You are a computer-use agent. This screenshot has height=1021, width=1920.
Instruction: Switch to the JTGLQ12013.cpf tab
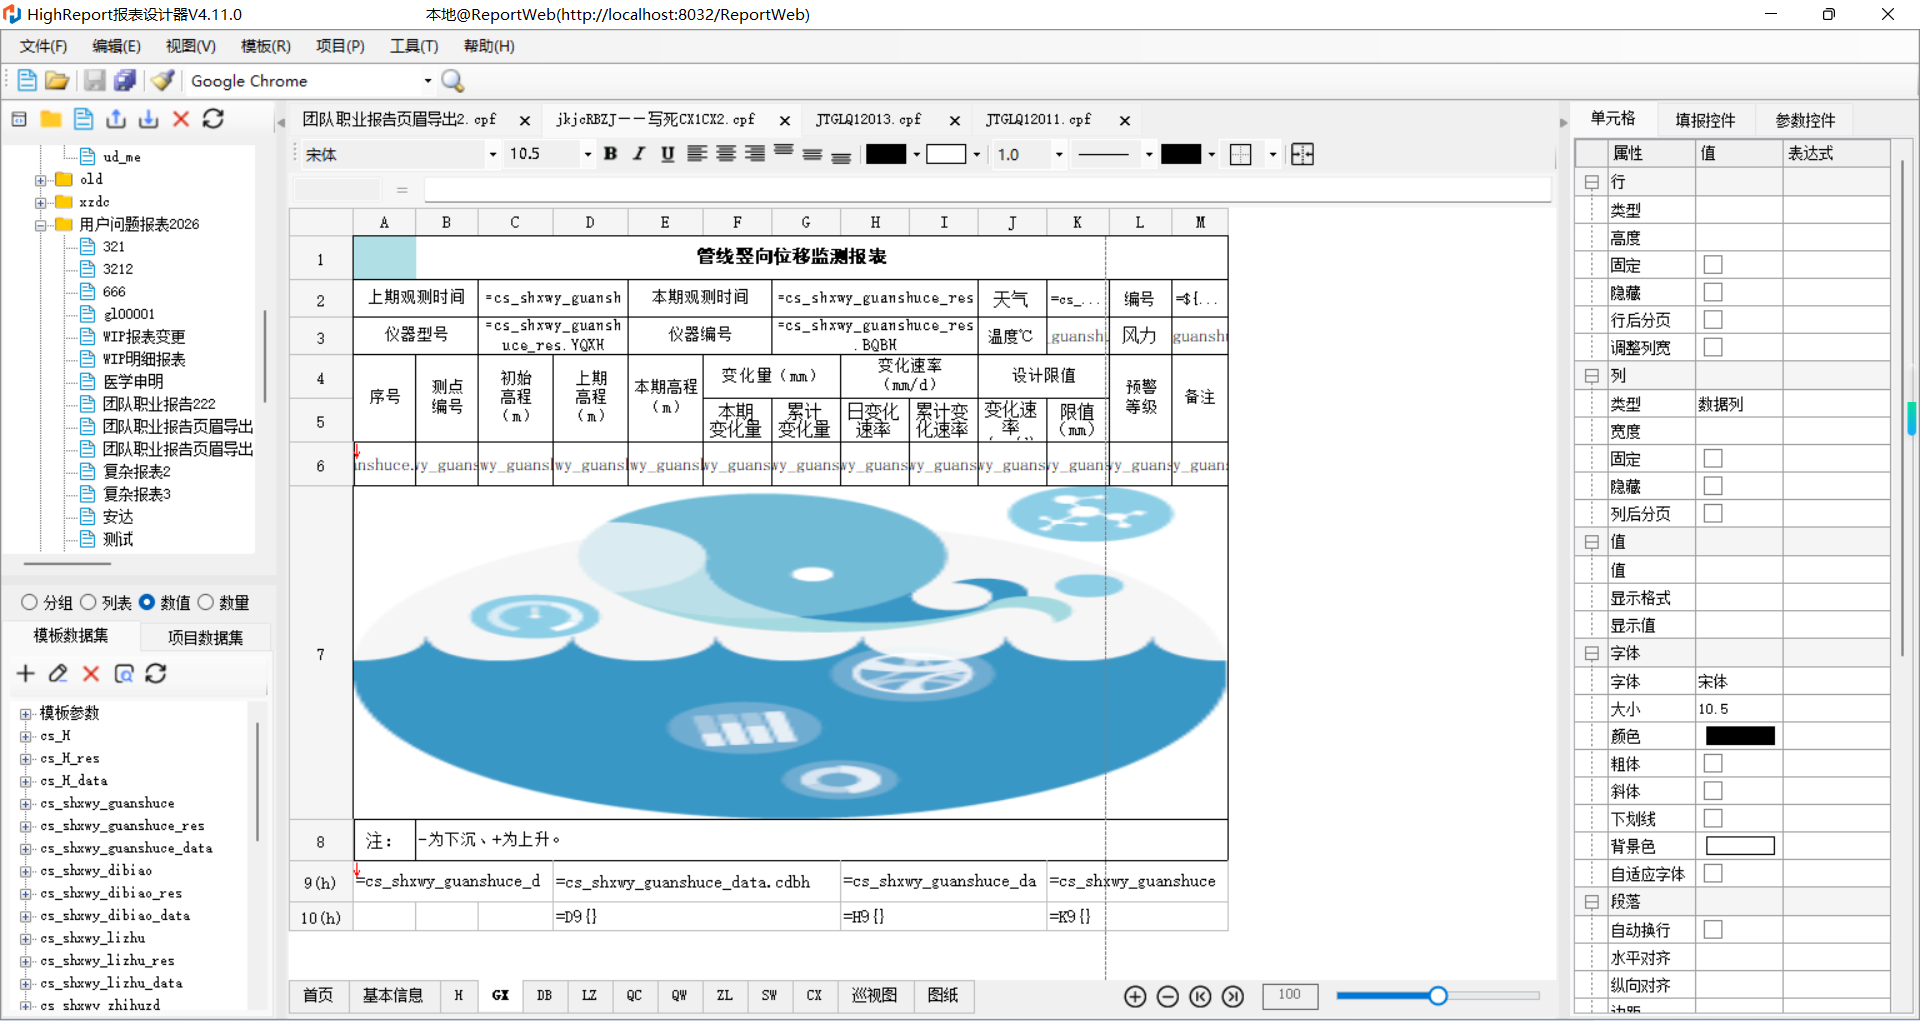tap(868, 119)
